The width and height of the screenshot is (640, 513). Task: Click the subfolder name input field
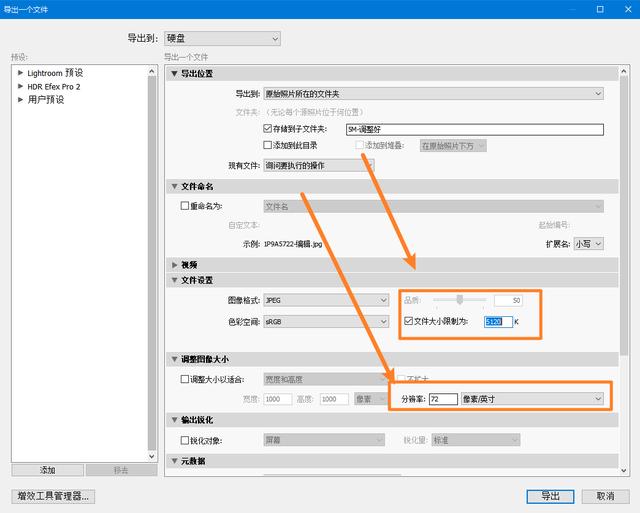point(475,129)
